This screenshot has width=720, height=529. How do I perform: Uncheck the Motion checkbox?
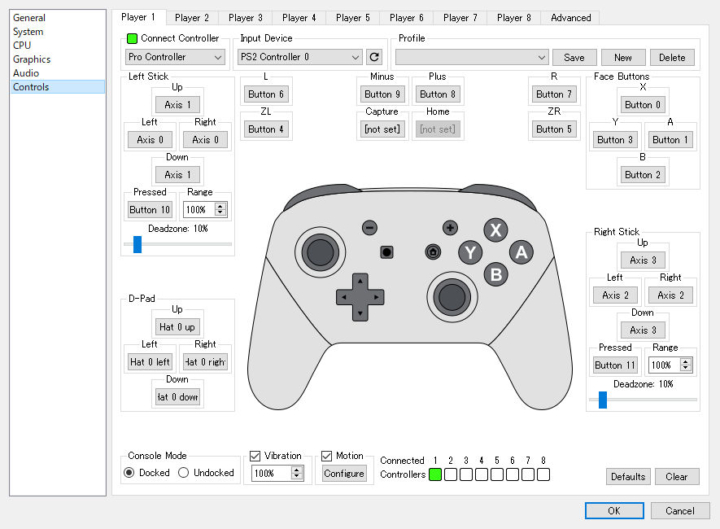pos(326,456)
